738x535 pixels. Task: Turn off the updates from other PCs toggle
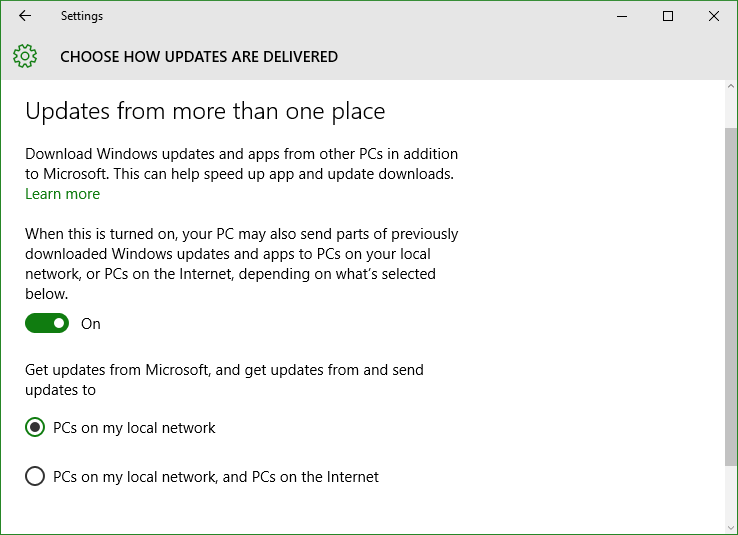tap(47, 323)
